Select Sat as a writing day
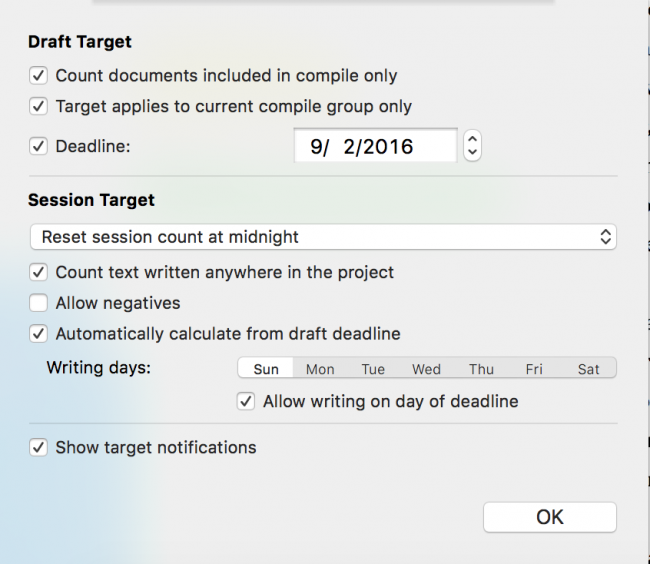This screenshot has height=564, width=650. click(x=588, y=369)
